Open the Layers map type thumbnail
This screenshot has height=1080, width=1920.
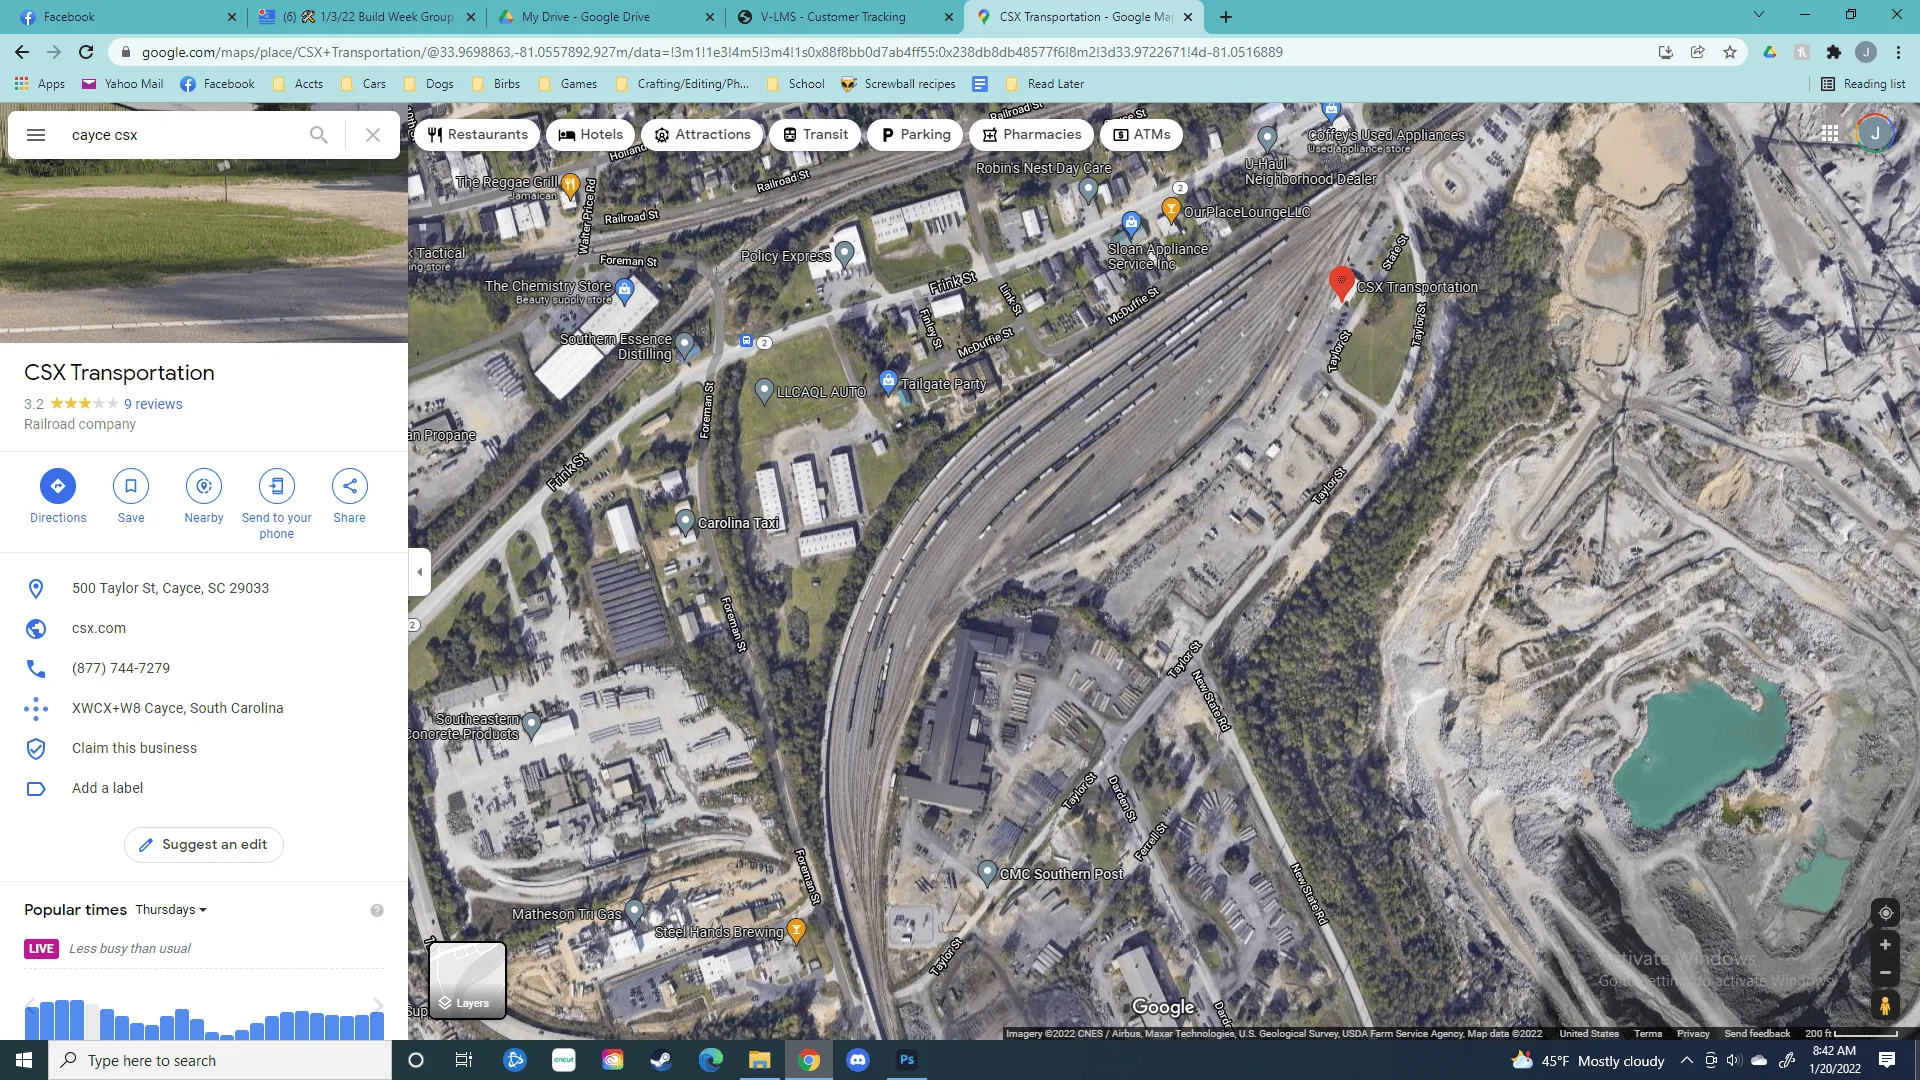467,980
